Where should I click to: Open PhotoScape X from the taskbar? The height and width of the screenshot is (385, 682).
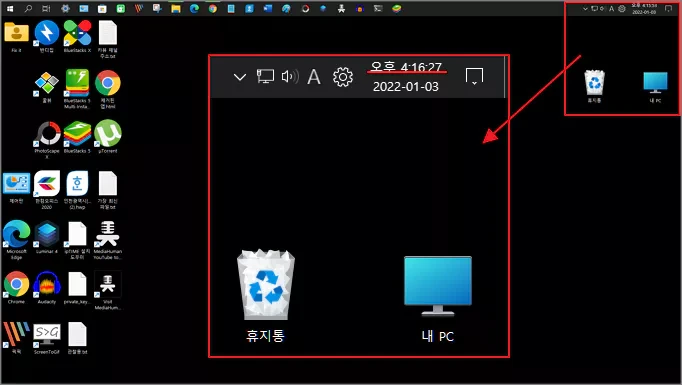[x=305, y=8]
